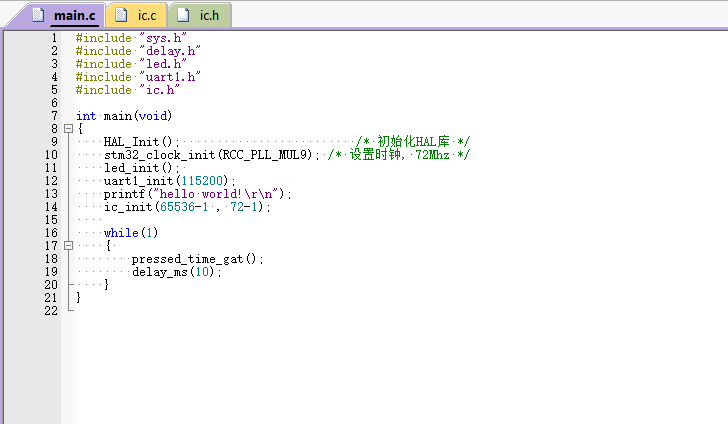The height and width of the screenshot is (424, 728).
Task: Click the closing brace on line 21
Action: pos(78,297)
